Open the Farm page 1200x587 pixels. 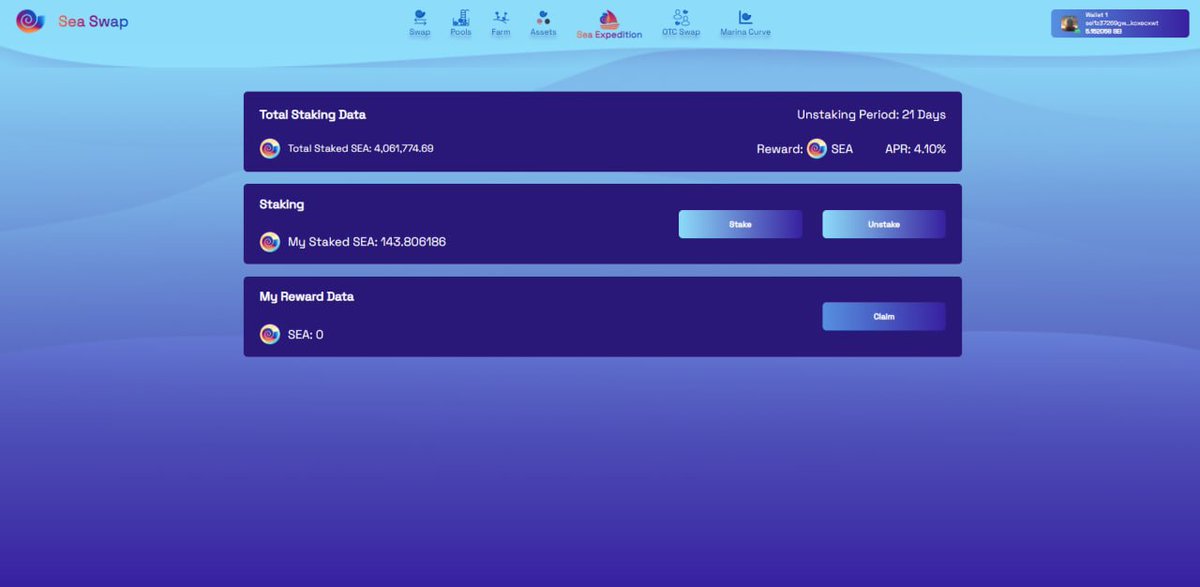click(x=501, y=23)
